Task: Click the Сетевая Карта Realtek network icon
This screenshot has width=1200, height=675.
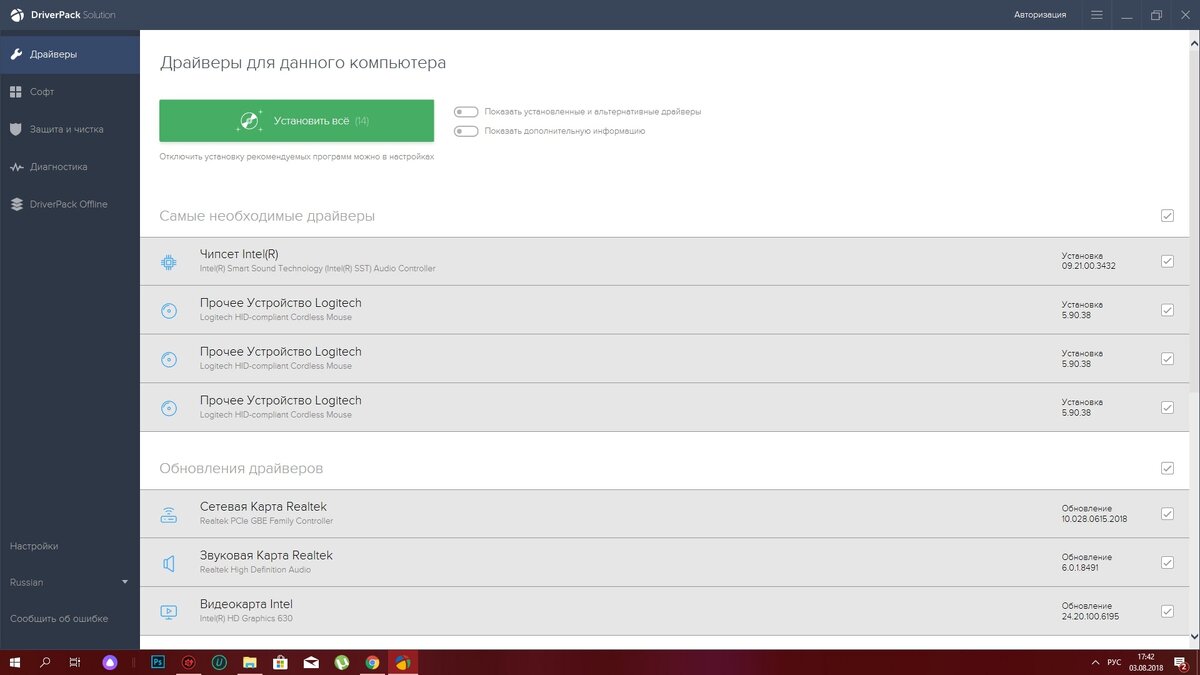Action: (x=168, y=514)
